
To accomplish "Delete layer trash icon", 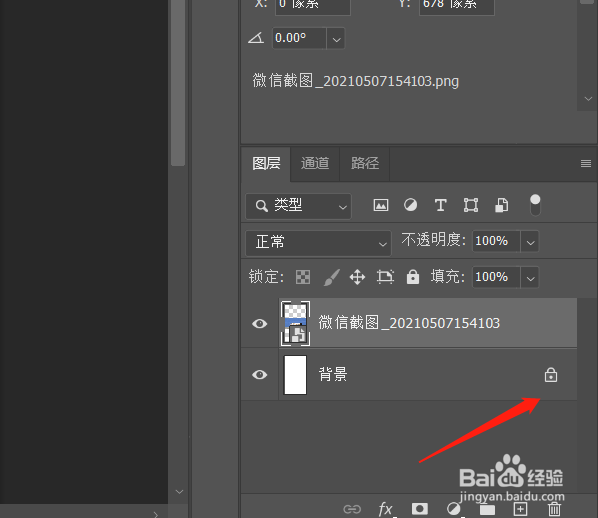I will (554, 509).
